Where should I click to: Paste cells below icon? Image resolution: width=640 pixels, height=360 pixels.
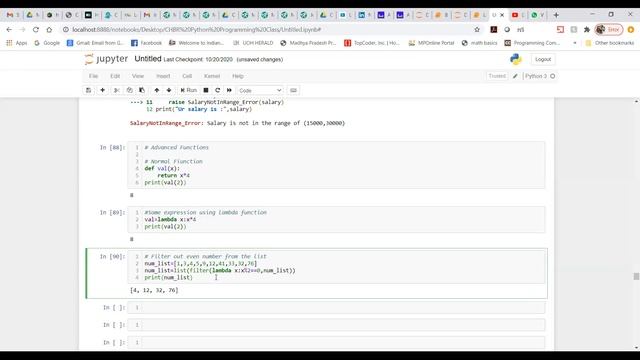[142, 90]
